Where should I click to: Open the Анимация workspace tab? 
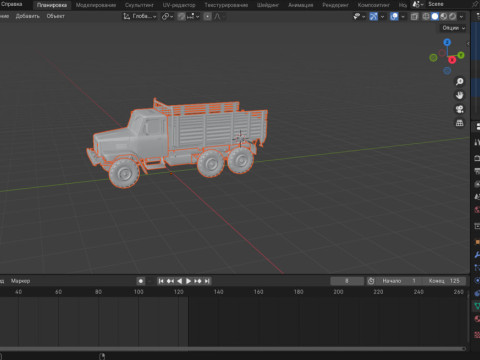pyautogui.click(x=300, y=5)
